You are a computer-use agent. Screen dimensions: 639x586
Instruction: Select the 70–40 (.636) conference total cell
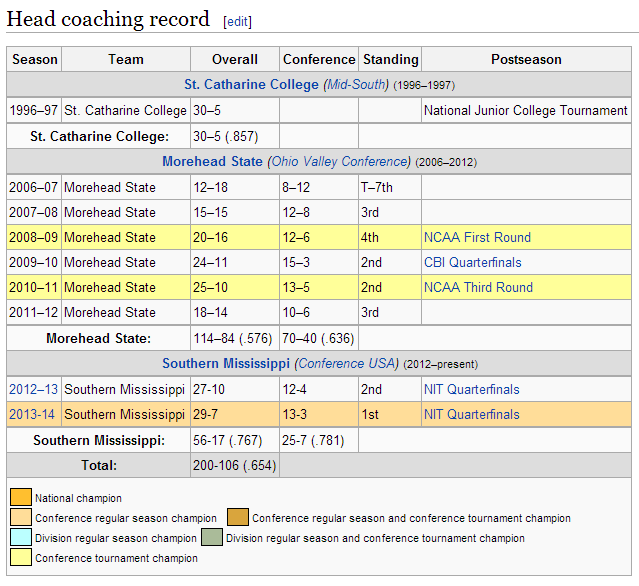(319, 338)
